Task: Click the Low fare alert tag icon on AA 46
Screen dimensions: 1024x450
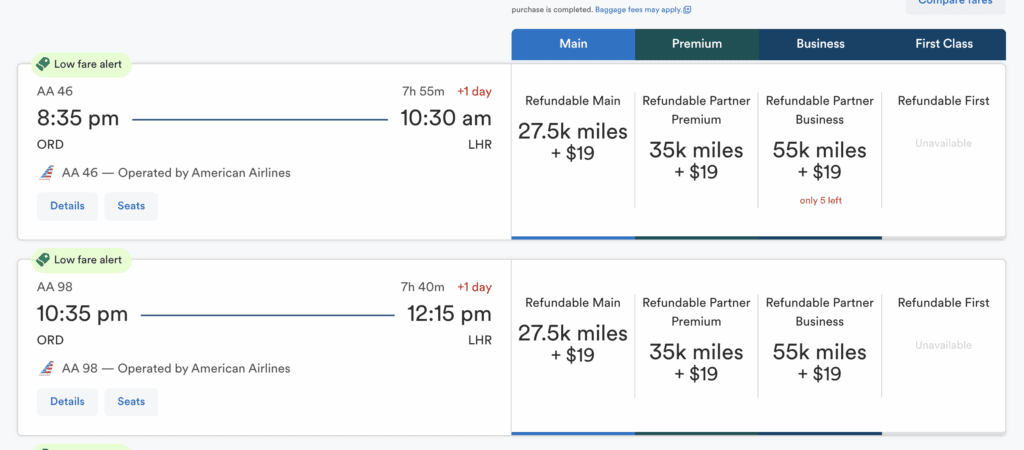Action: (x=43, y=64)
